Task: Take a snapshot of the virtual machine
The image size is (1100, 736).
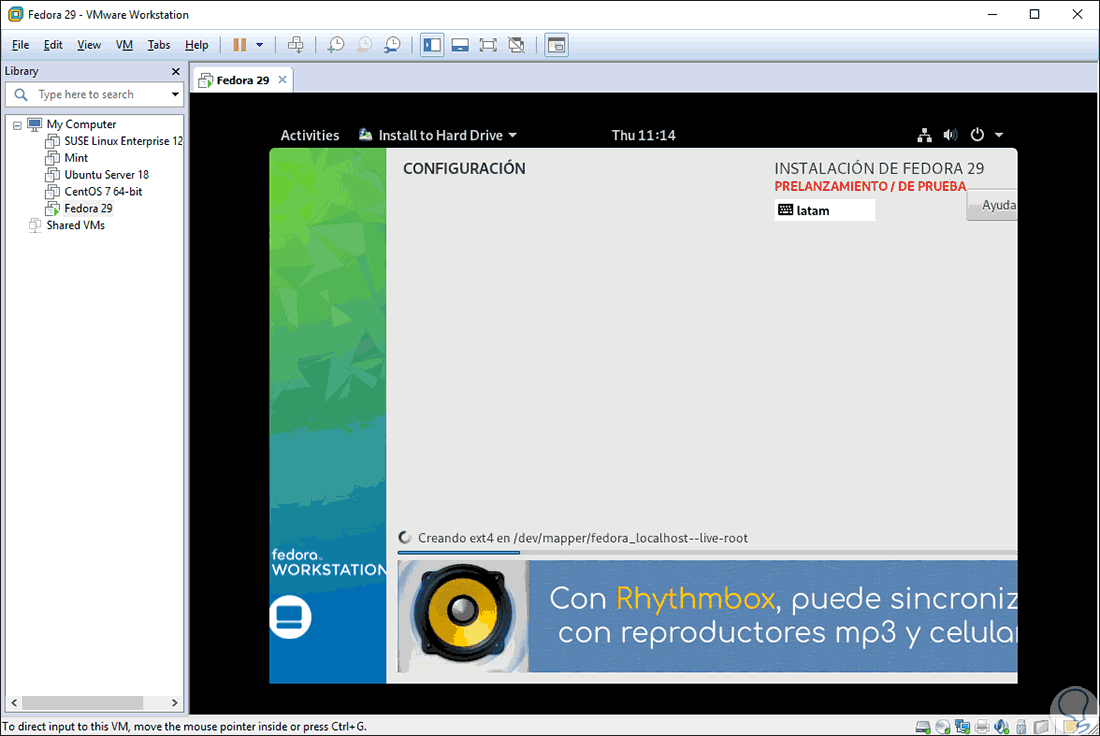Action: click(x=335, y=44)
